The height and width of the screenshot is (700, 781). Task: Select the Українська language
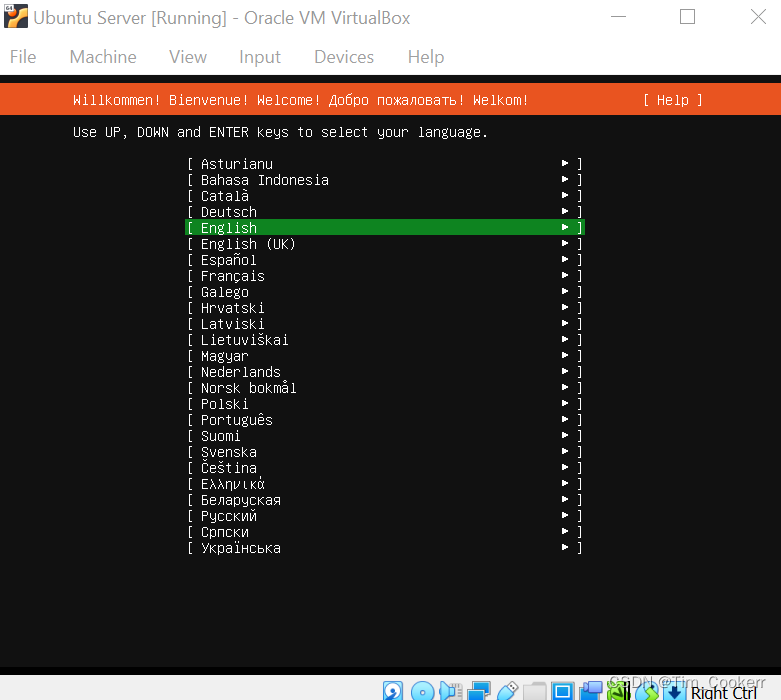click(x=385, y=548)
